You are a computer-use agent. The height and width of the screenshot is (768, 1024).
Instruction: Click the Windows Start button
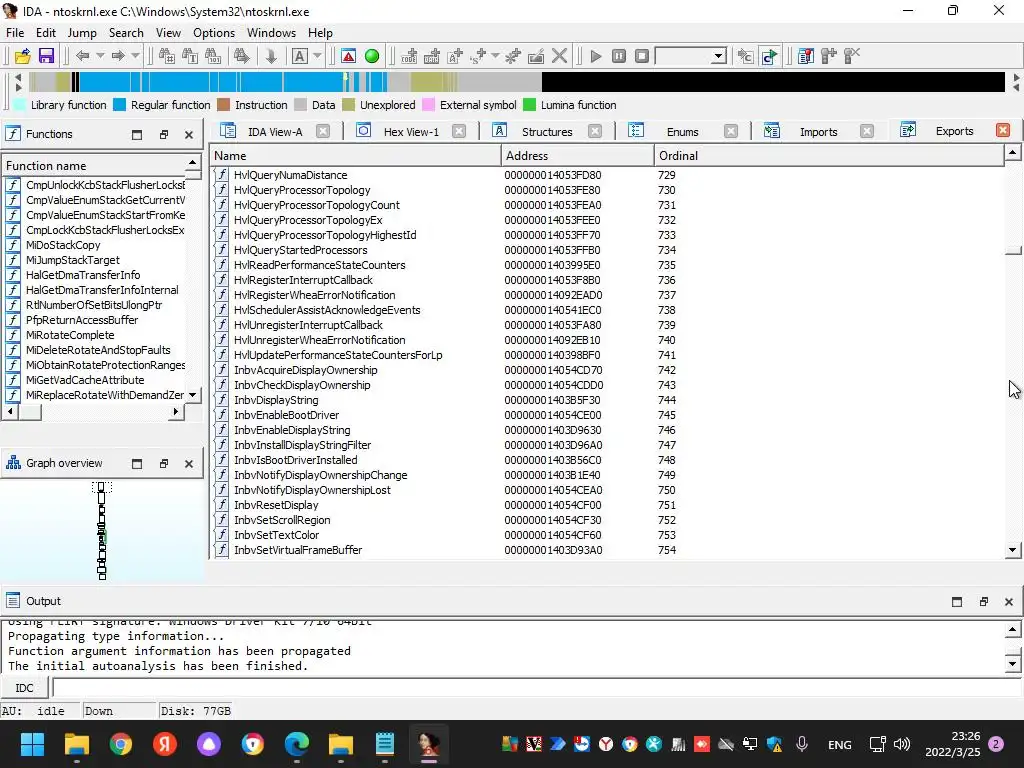(32, 744)
